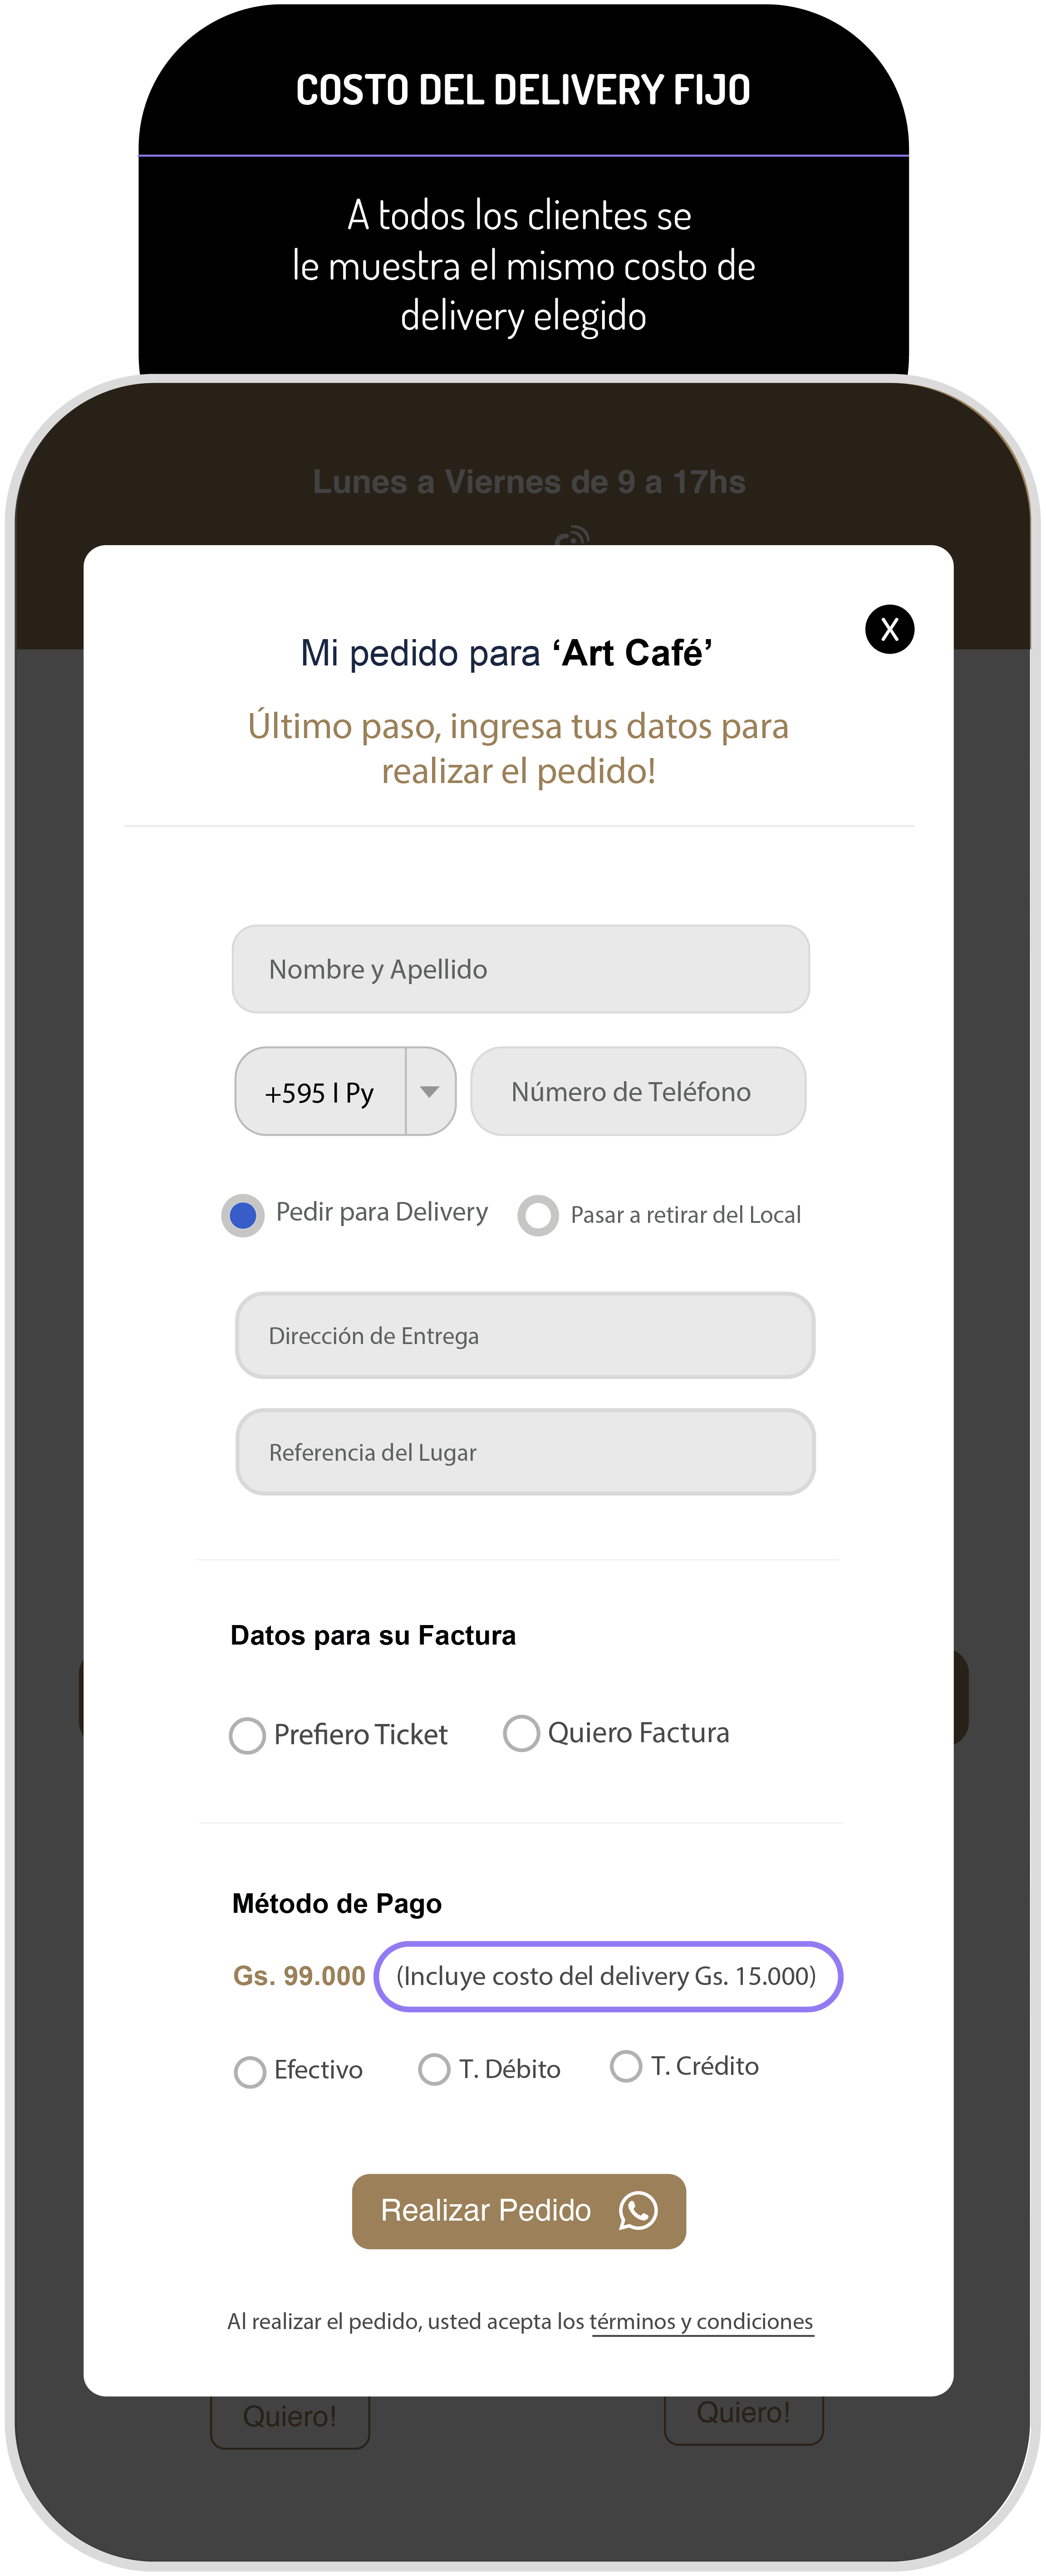
Task: Select Quiero Factura radio button
Action: (x=521, y=1733)
